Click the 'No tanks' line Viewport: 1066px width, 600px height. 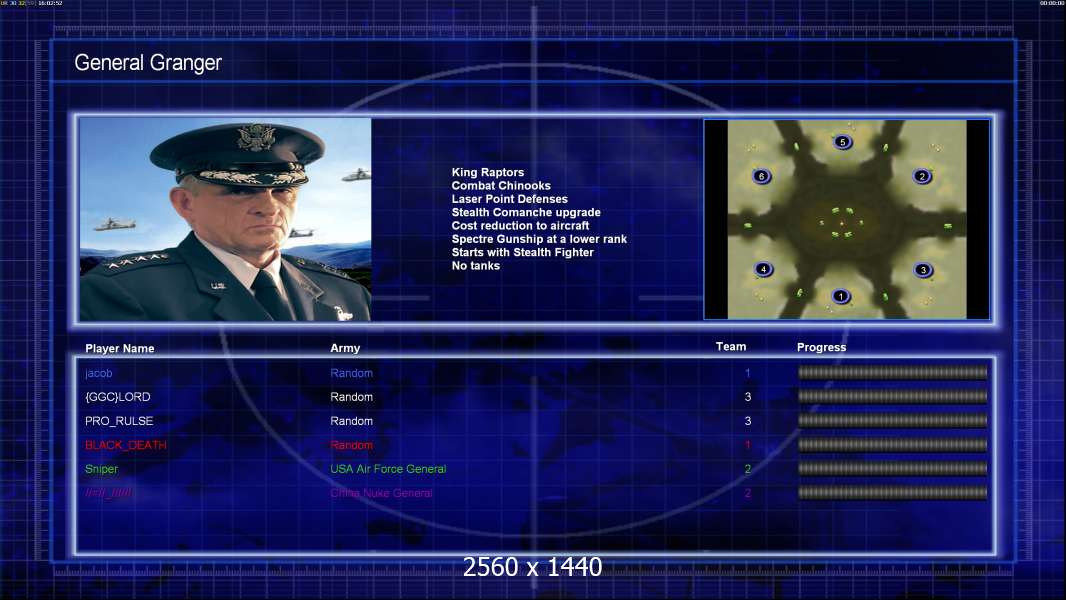(476, 266)
